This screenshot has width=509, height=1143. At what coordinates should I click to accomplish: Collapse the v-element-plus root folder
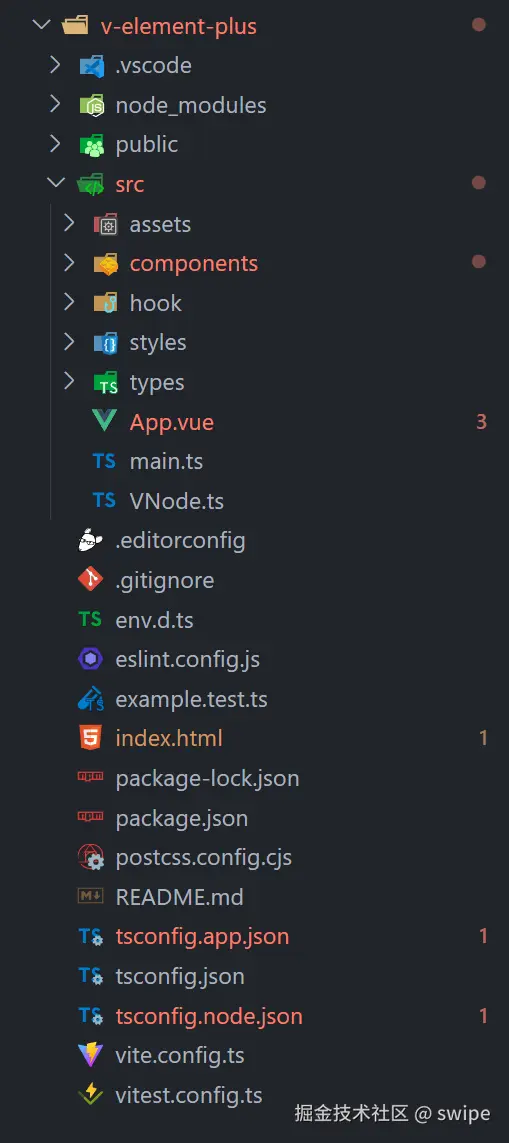[x=42, y=25]
